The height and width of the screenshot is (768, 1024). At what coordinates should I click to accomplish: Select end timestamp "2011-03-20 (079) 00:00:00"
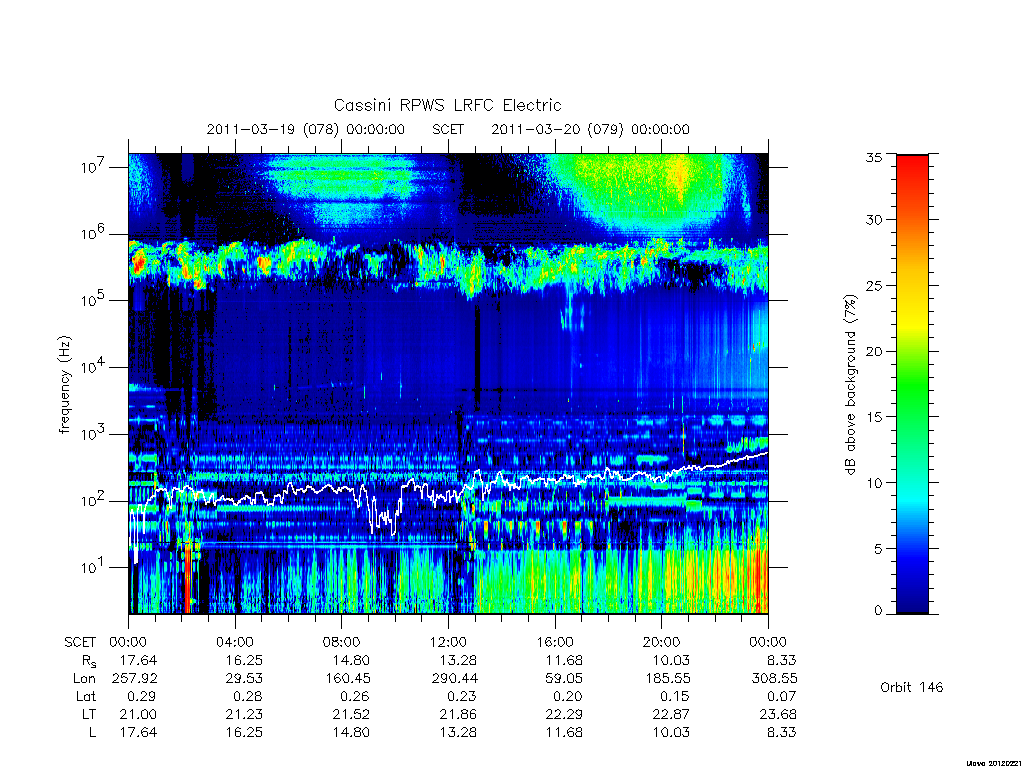[590, 129]
